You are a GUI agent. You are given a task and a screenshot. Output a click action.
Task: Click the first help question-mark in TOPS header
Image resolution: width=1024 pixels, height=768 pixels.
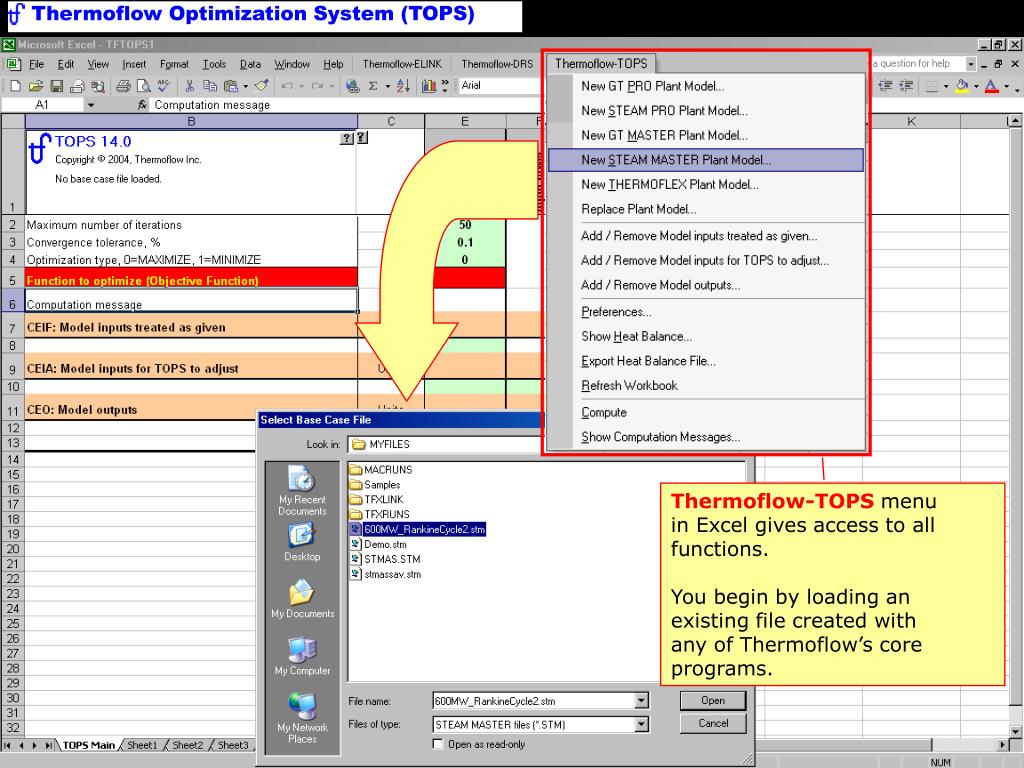point(347,138)
